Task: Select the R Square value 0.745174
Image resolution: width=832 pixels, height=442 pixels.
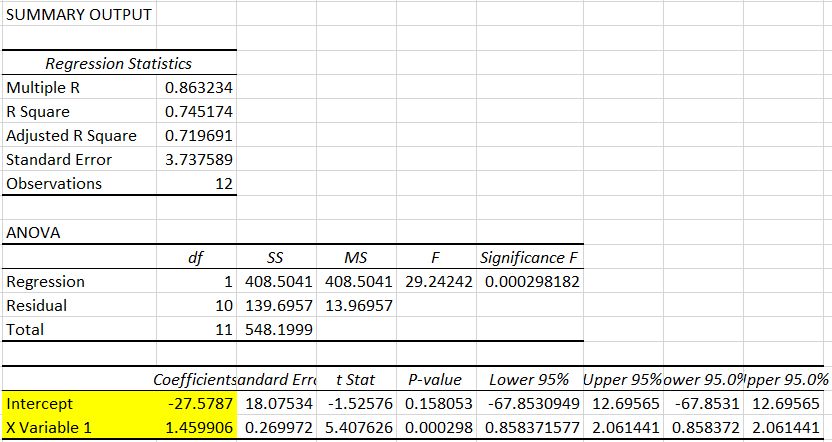Action: [x=198, y=112]
